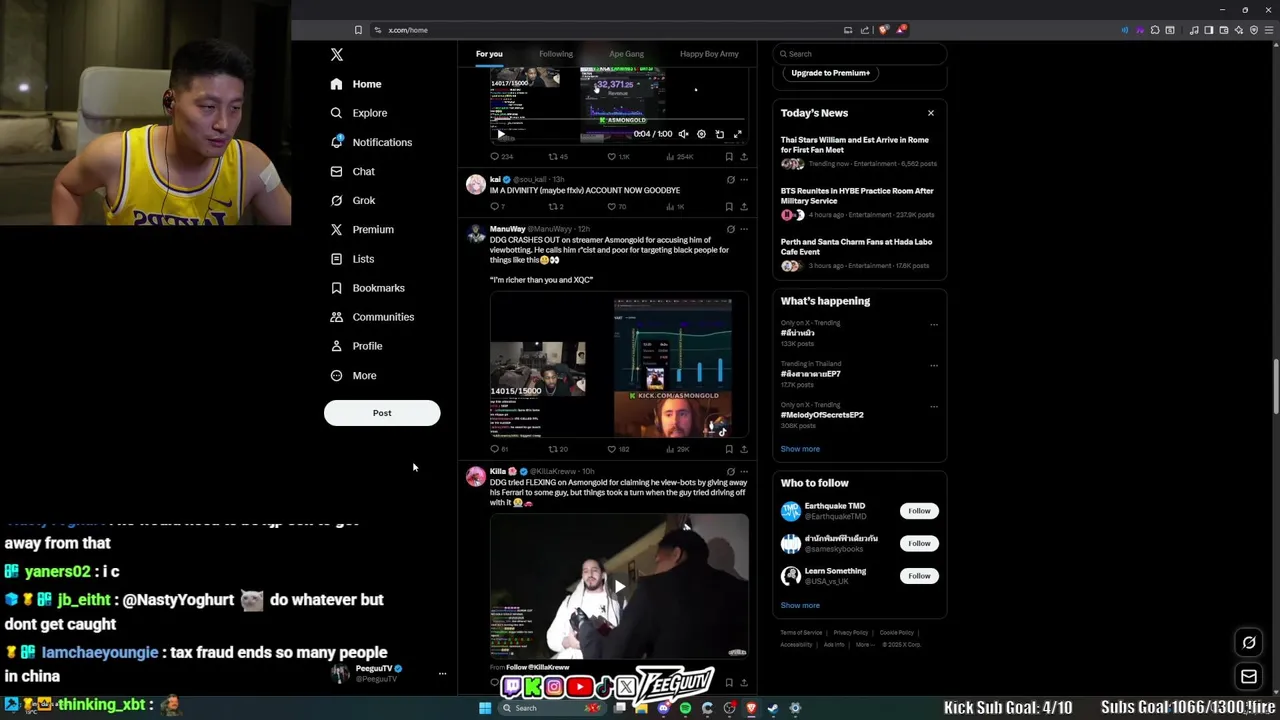Switch to the Happy Boy Army tab
Viewport: 1280px width, 720px height.
point(709,54)
